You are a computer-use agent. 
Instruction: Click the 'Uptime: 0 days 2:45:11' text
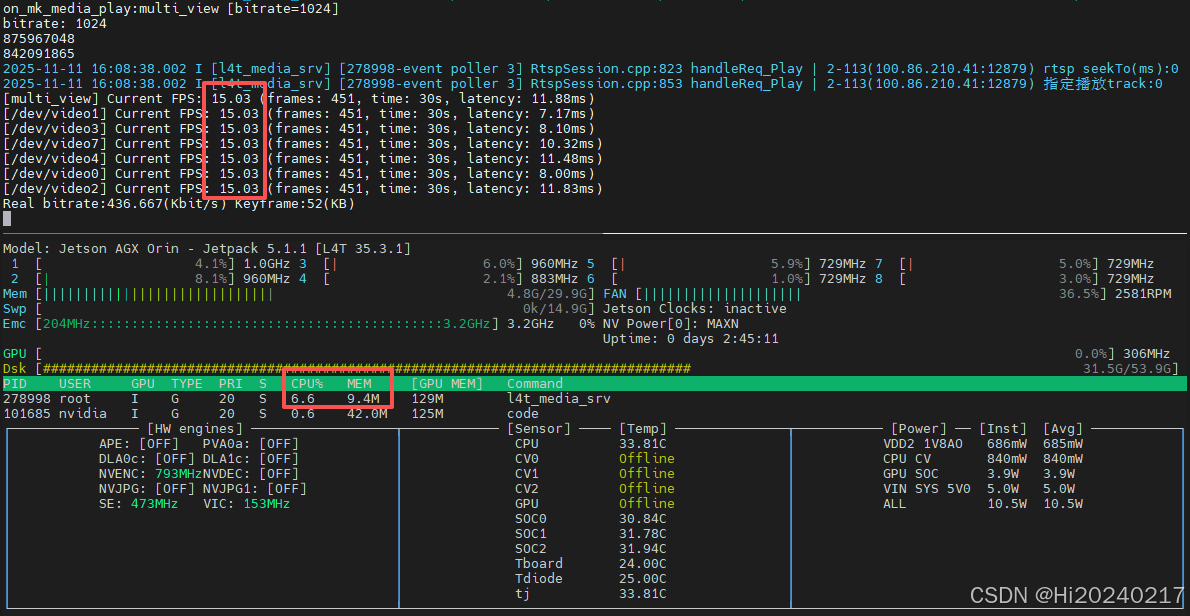pyautogui.click(x=690, y=339)
